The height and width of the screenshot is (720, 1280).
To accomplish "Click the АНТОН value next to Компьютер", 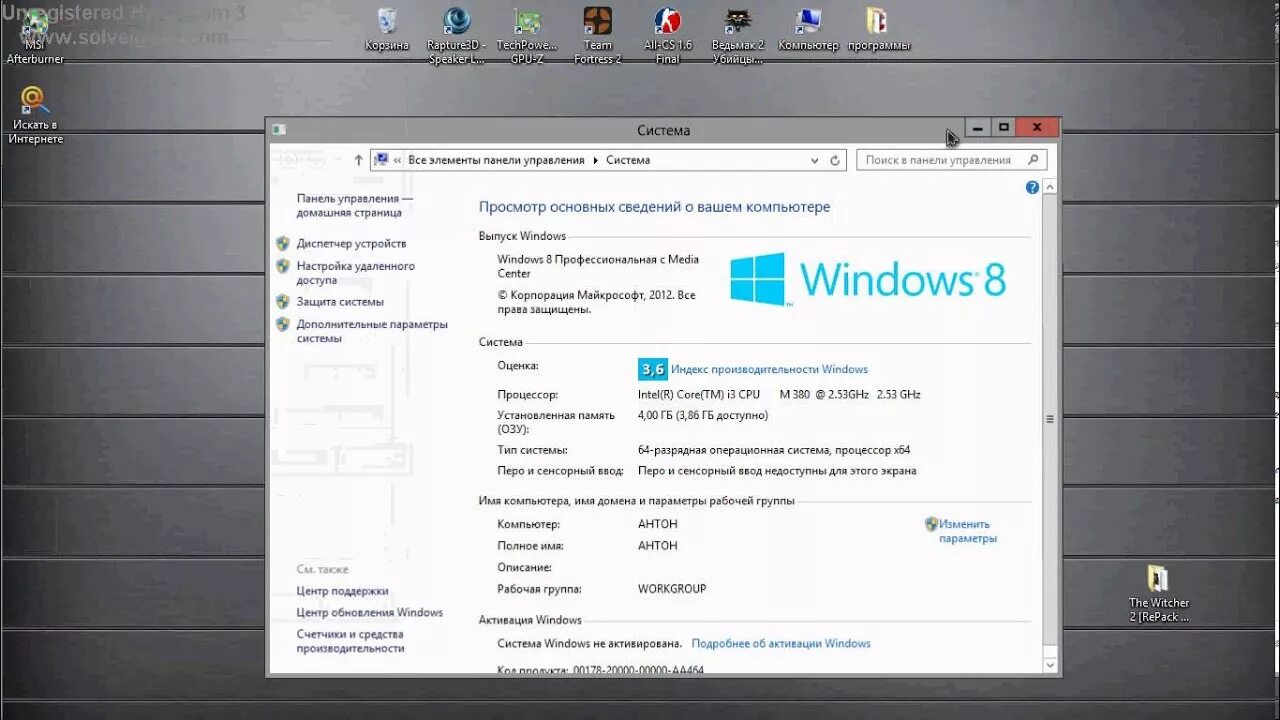I will 658,524.
